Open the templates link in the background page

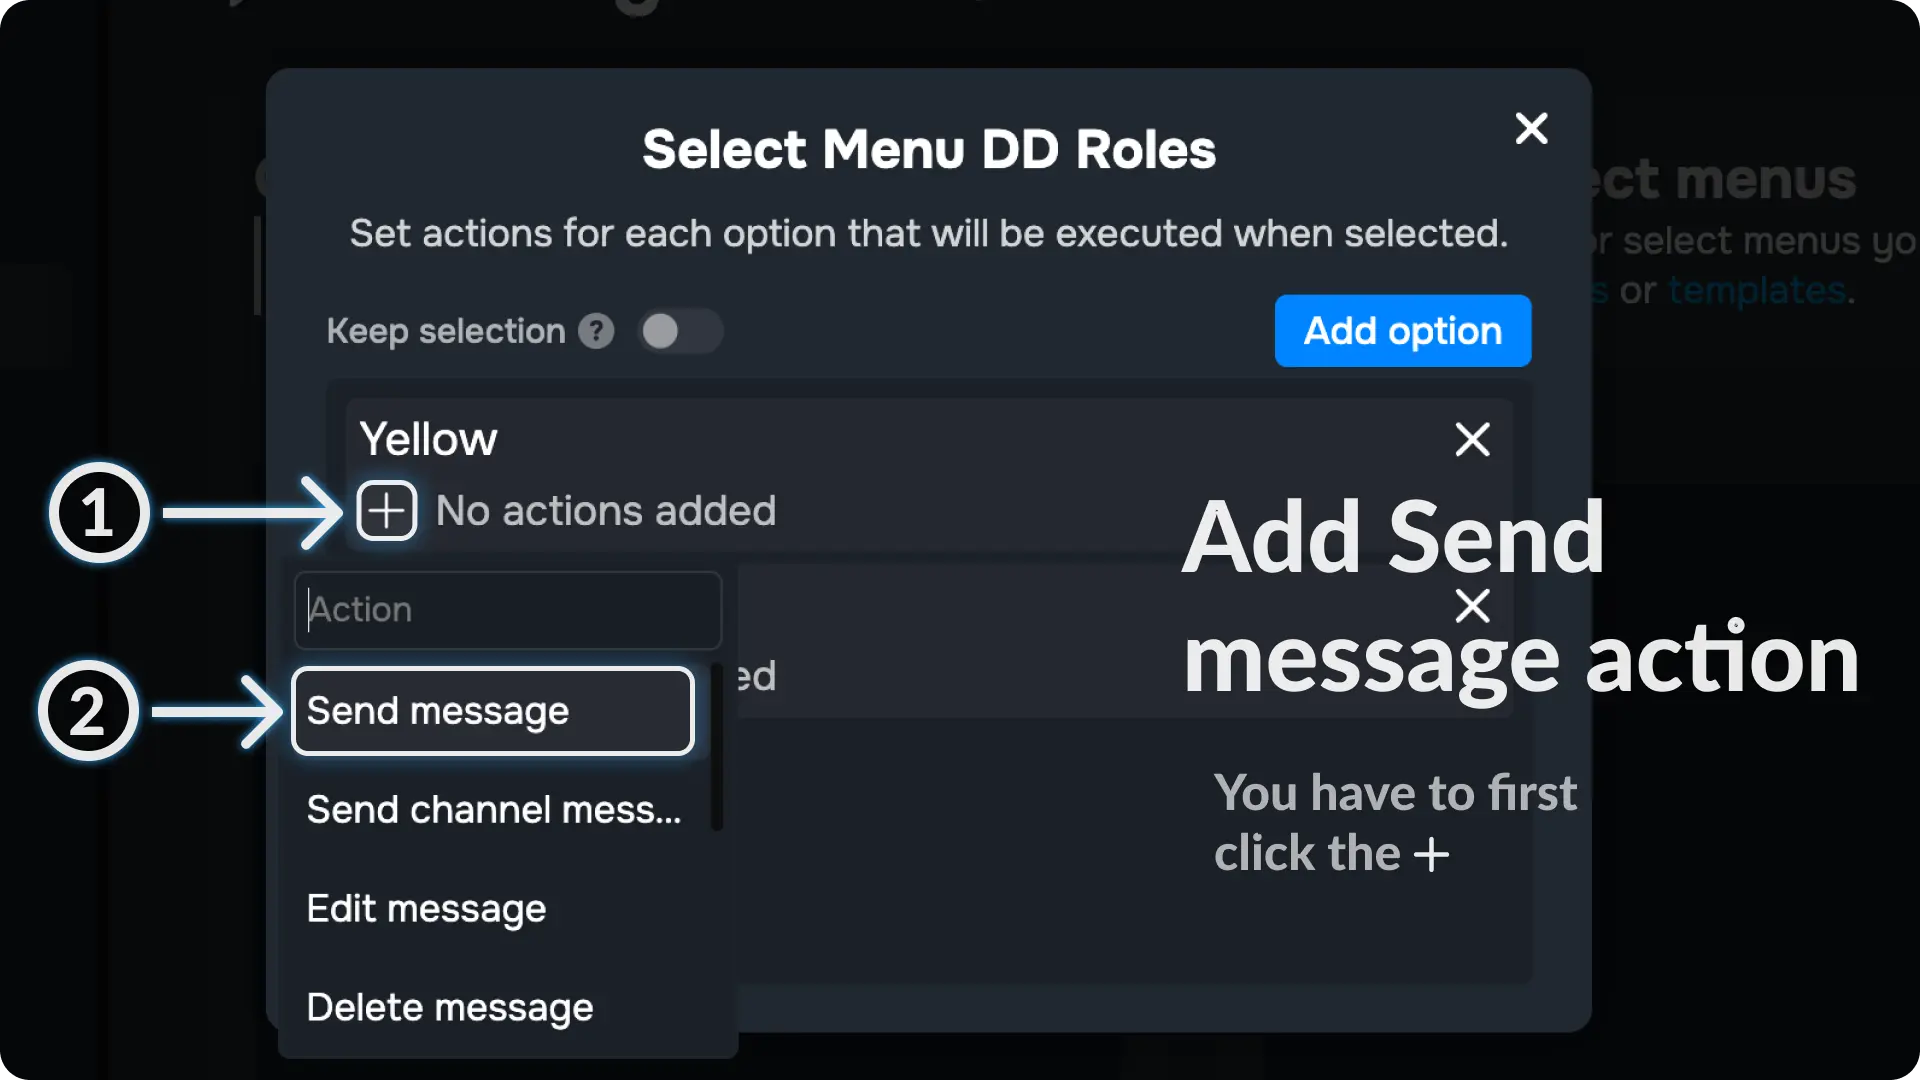[1757, 291]
